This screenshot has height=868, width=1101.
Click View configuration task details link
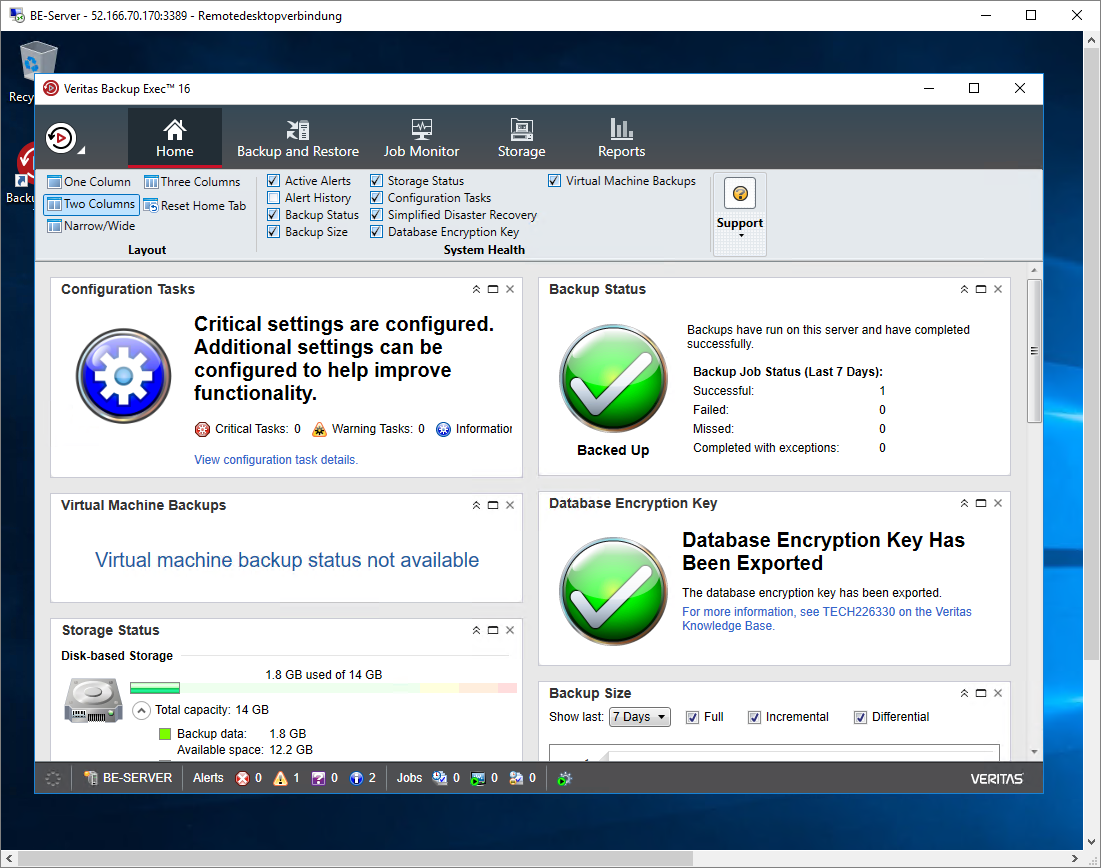point(275,460)
